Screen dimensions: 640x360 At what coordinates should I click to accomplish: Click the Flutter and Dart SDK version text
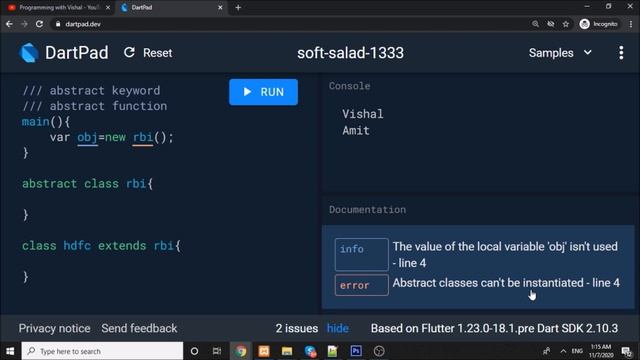(x=494, y=328)
